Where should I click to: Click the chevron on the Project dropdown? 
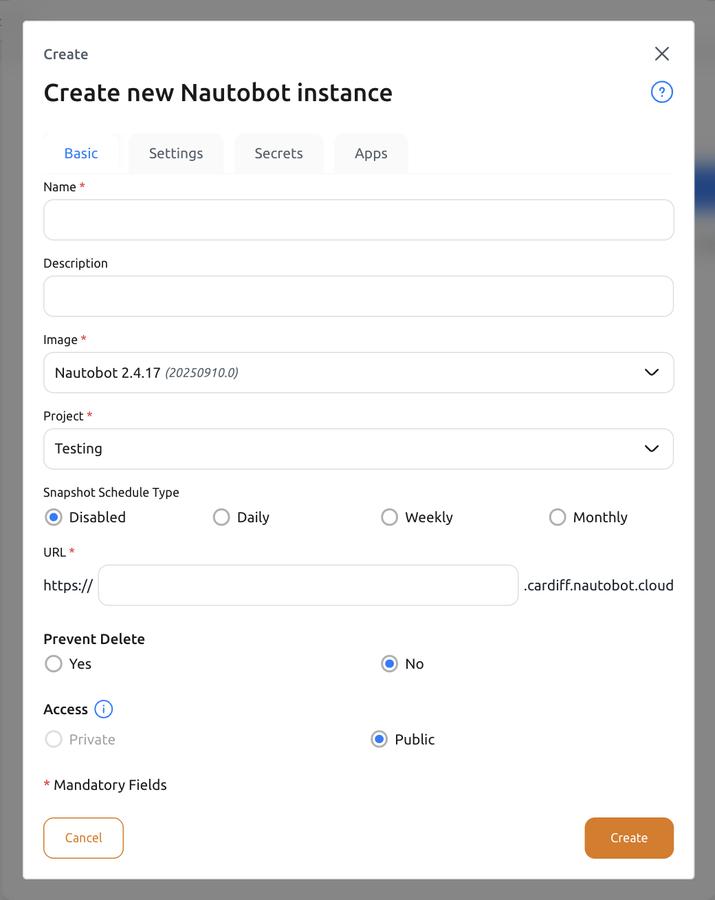pyautogui.click(x=651, y=448)
